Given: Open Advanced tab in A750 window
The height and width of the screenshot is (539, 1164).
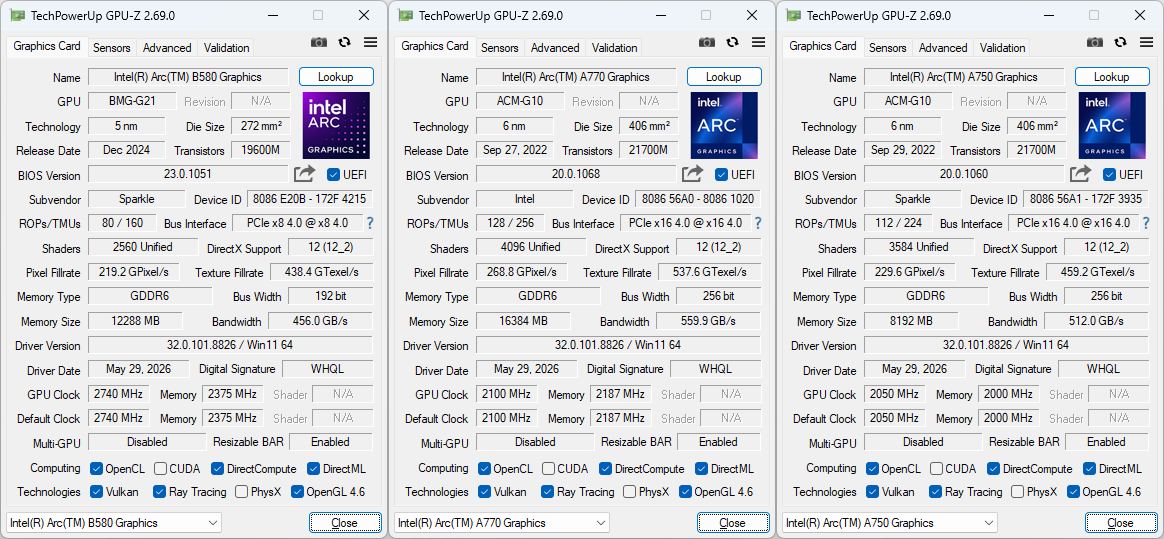Looking at the screenshot, I should point(943,48).
